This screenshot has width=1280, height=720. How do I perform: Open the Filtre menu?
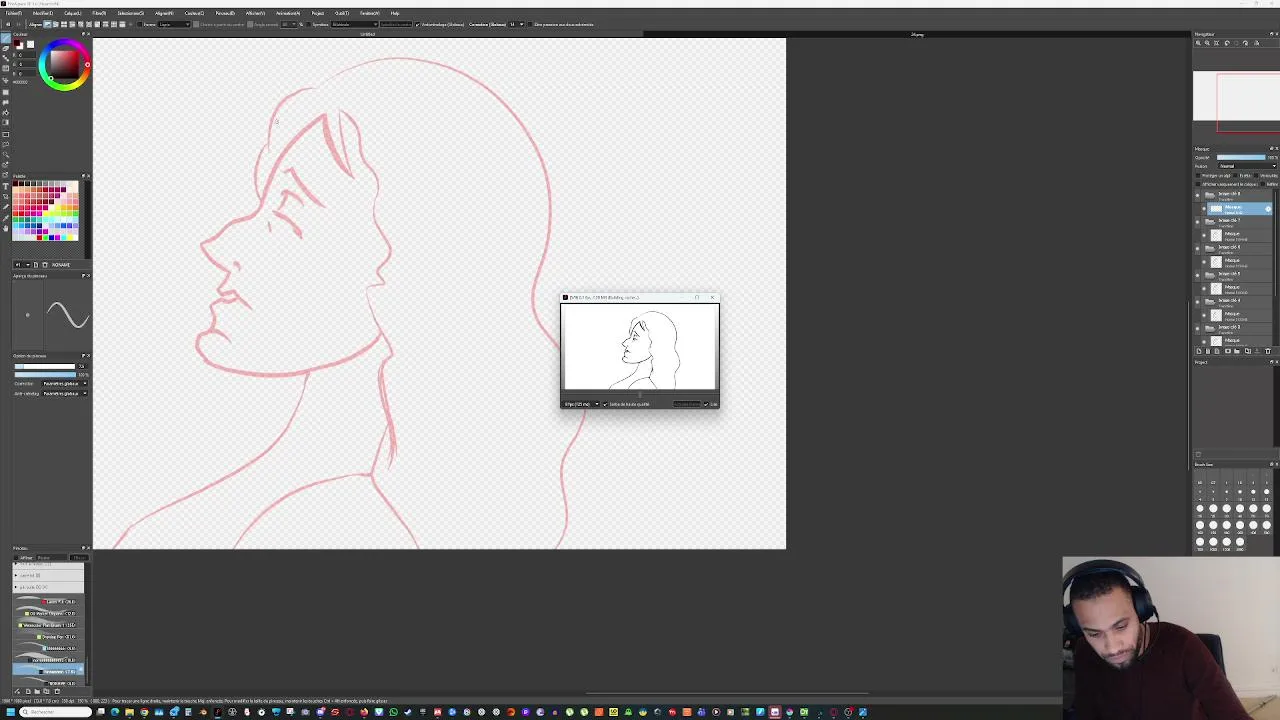(99, 13)
